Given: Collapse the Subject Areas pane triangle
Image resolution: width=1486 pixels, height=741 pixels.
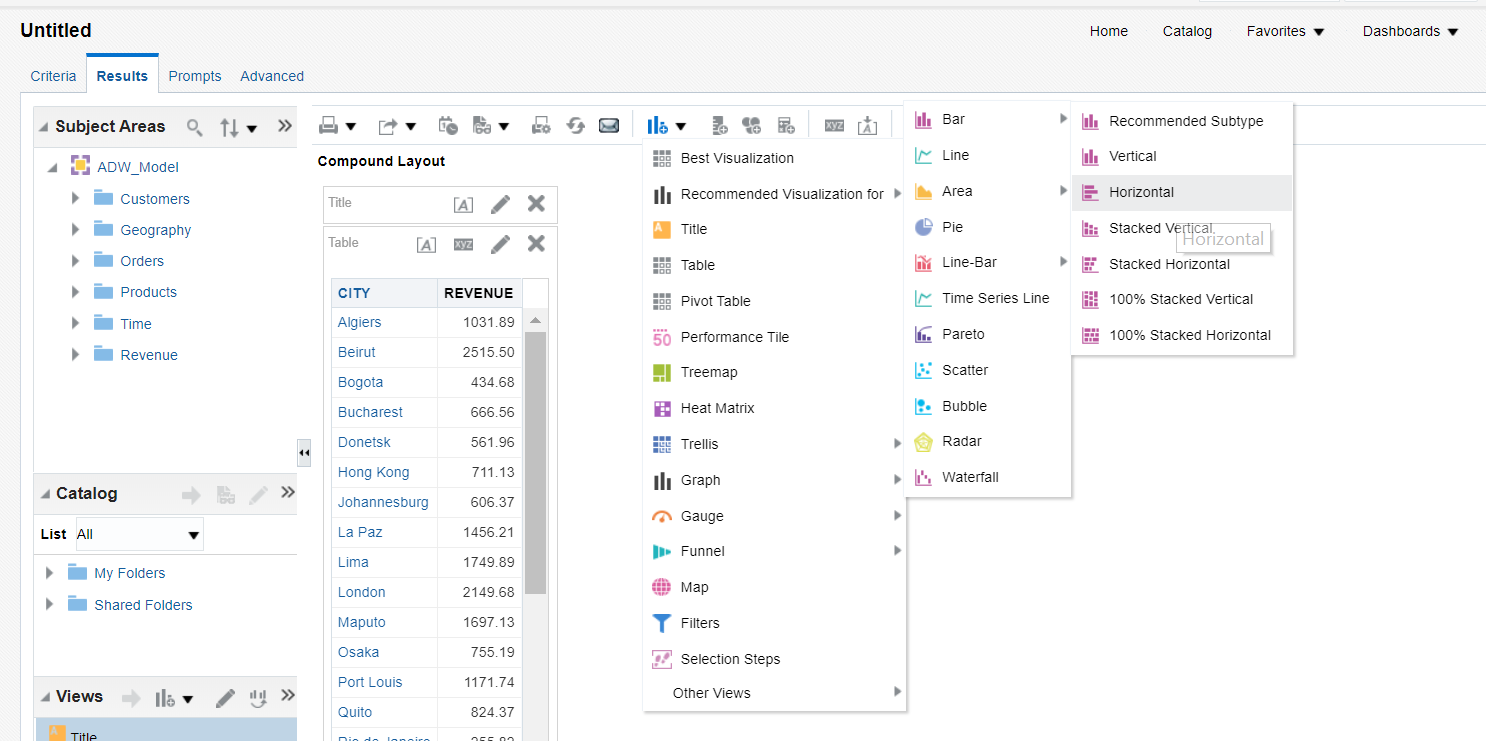Looking at the screenshot, I should [x=44, y=127].
